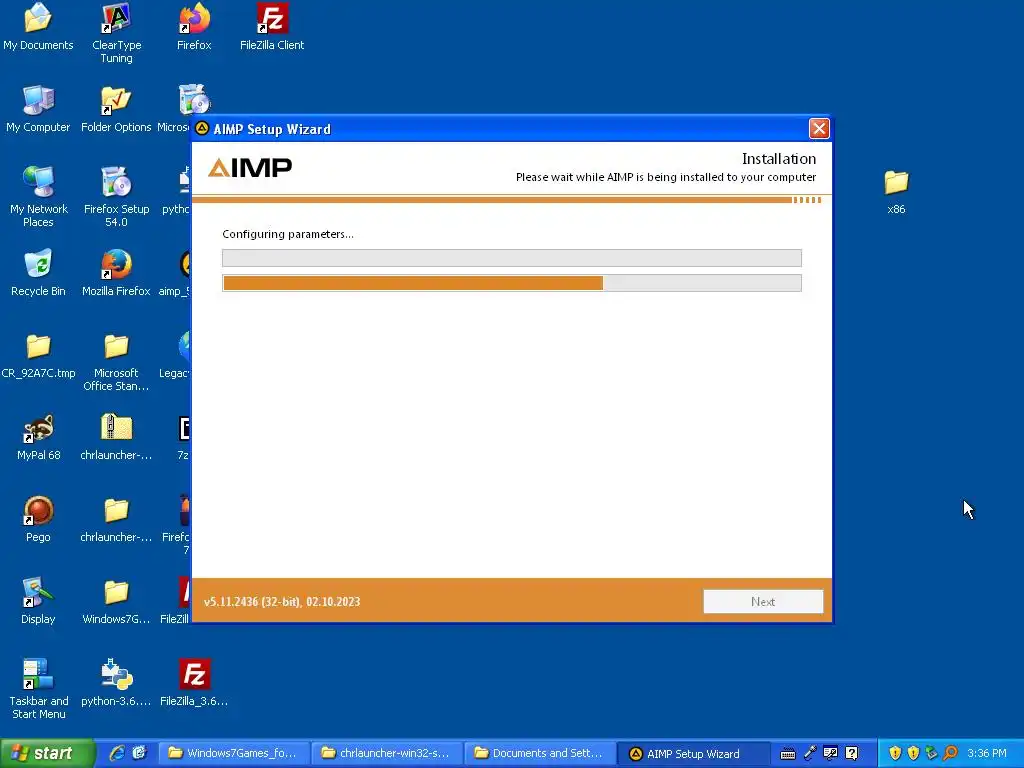Click the "v5.11.2436 (32-bit), 02.10.2023" version text
The image size is (1024, 768).
click(x=281, y=601)
